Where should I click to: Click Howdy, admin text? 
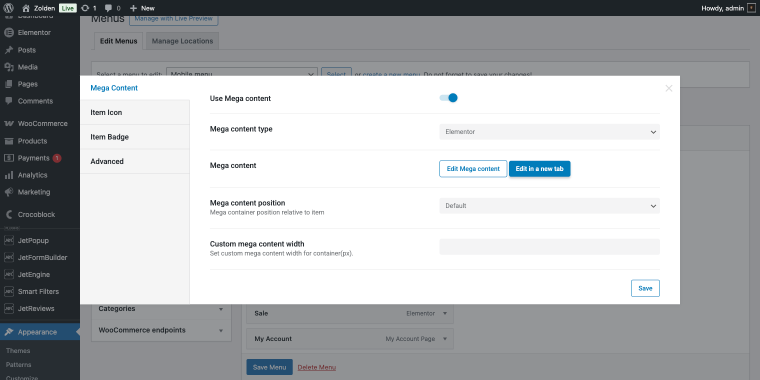(722, 8)
